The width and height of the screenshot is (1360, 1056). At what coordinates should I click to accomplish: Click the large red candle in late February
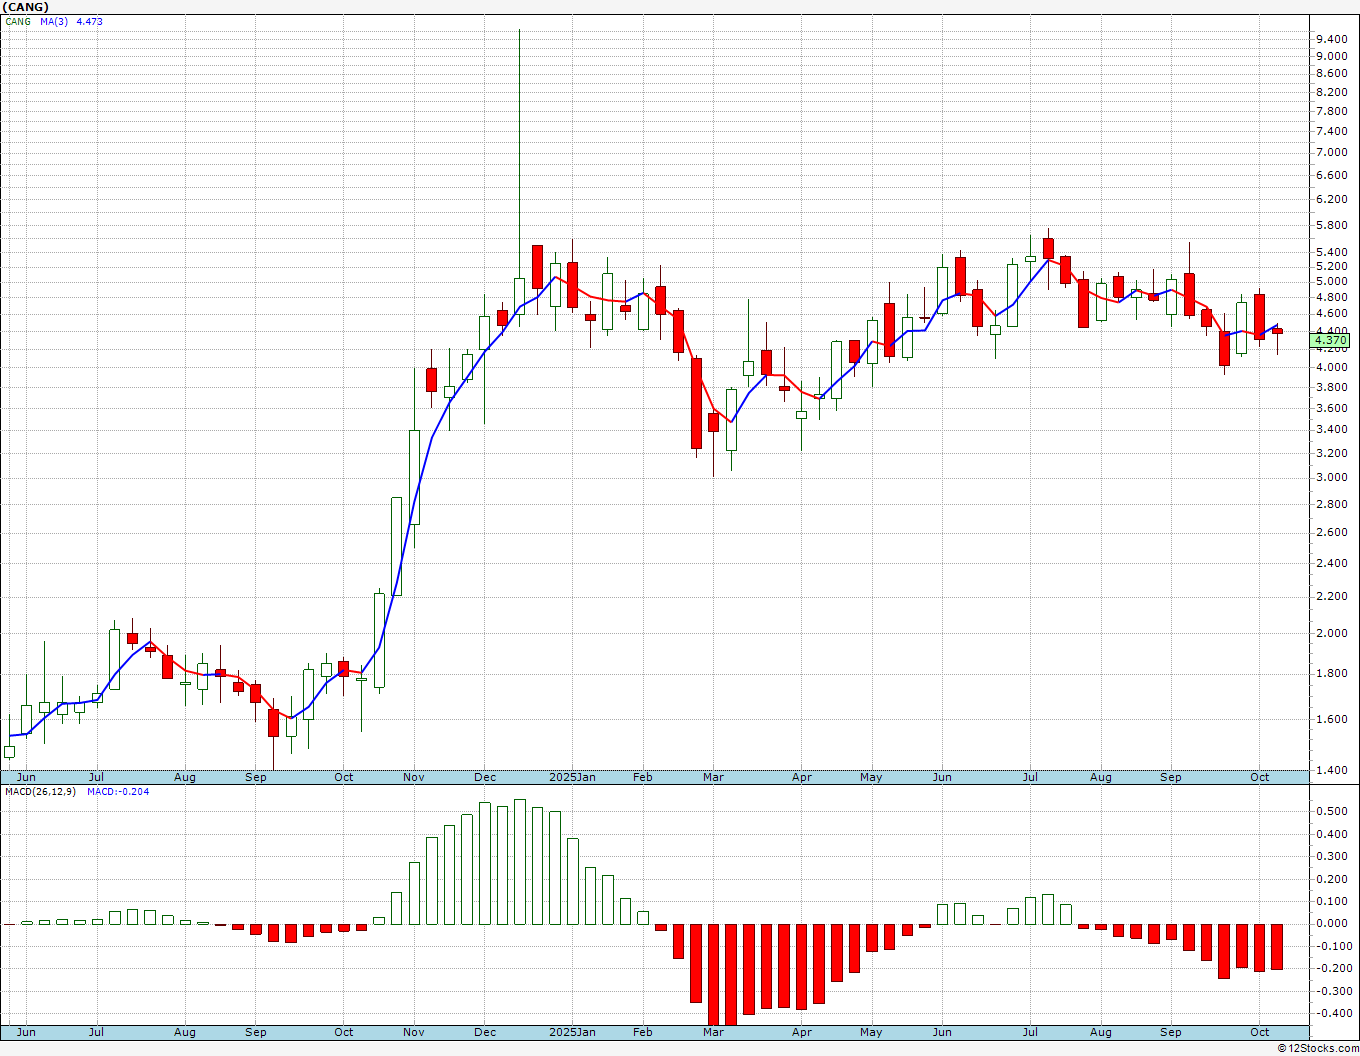point(696,403)
